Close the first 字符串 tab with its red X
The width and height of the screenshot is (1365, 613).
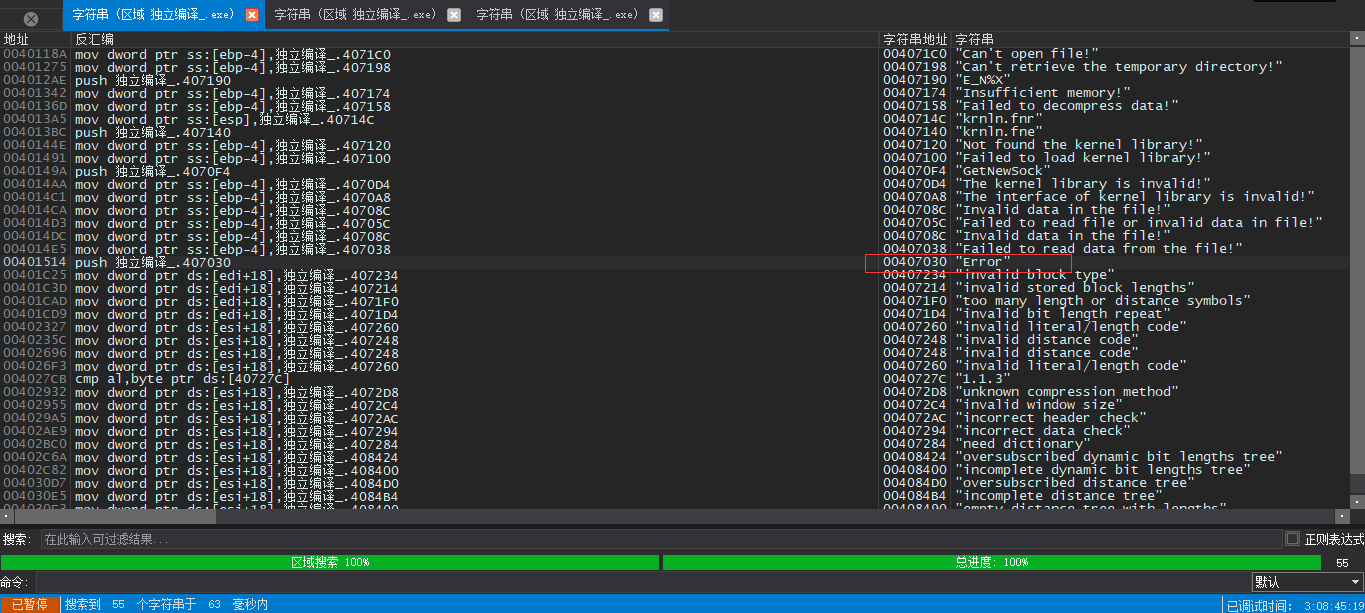pyautogui.click(x=252, y=15)
